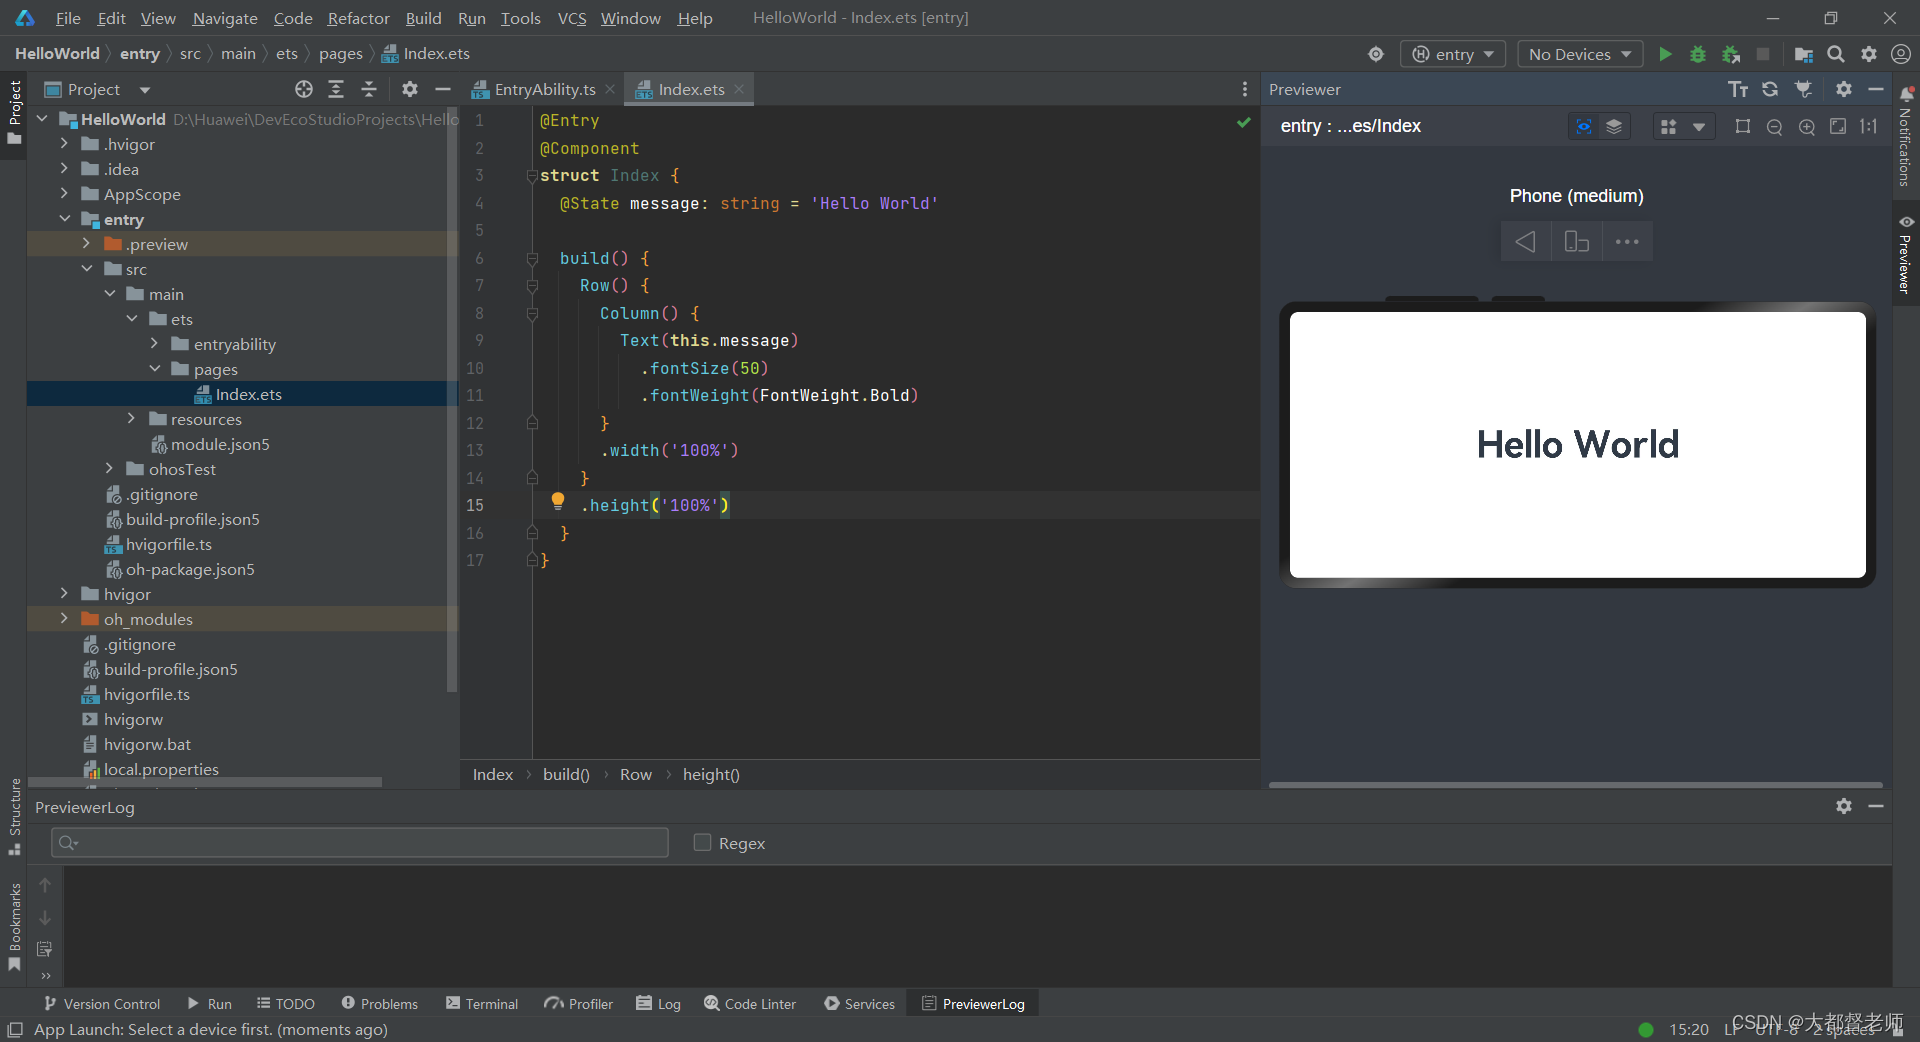Open the Problems tool window
This screenshot has width=1920, height=1042.
(x=379, y=1003)
